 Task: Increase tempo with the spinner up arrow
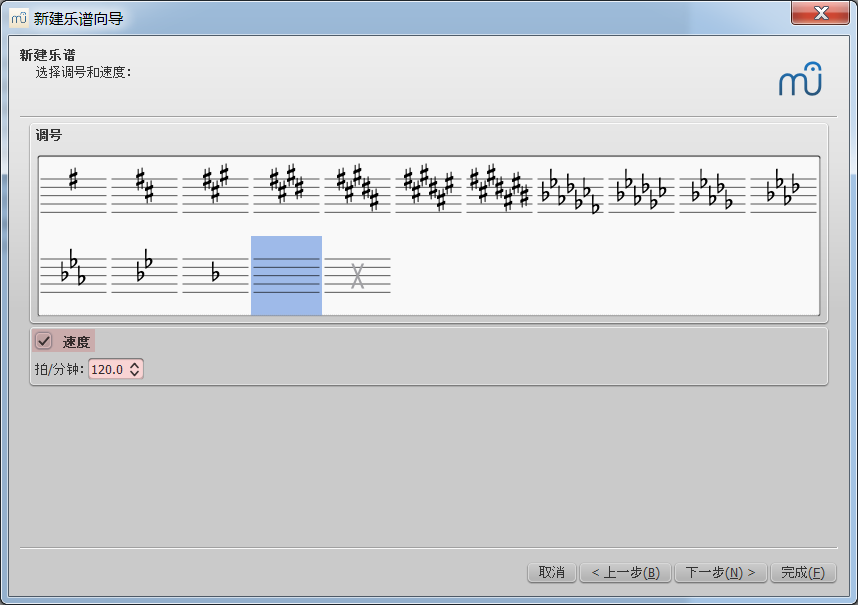point(135,365)
